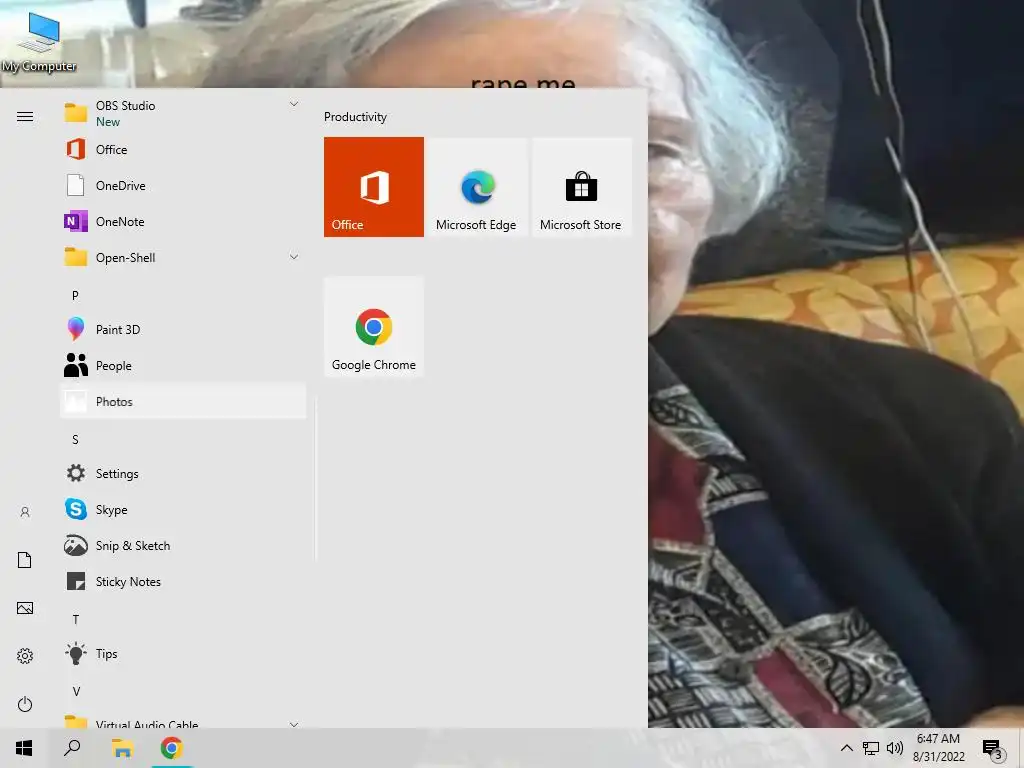Screen dimensions: 1024x768
Task: Open the volume tray icon
Action: tap(895, 748)
